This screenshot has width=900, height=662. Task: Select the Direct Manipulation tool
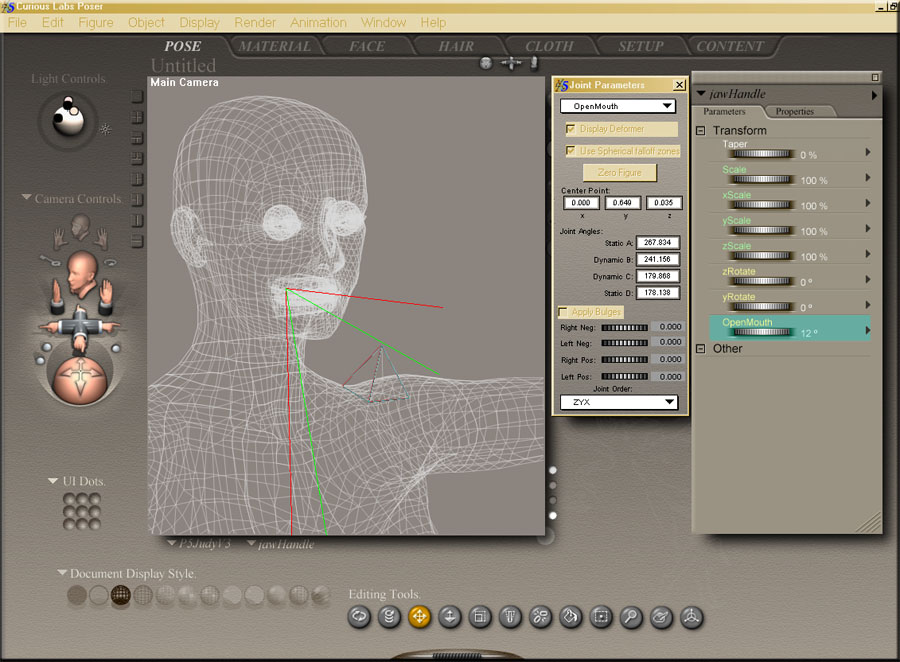(691, 617)
